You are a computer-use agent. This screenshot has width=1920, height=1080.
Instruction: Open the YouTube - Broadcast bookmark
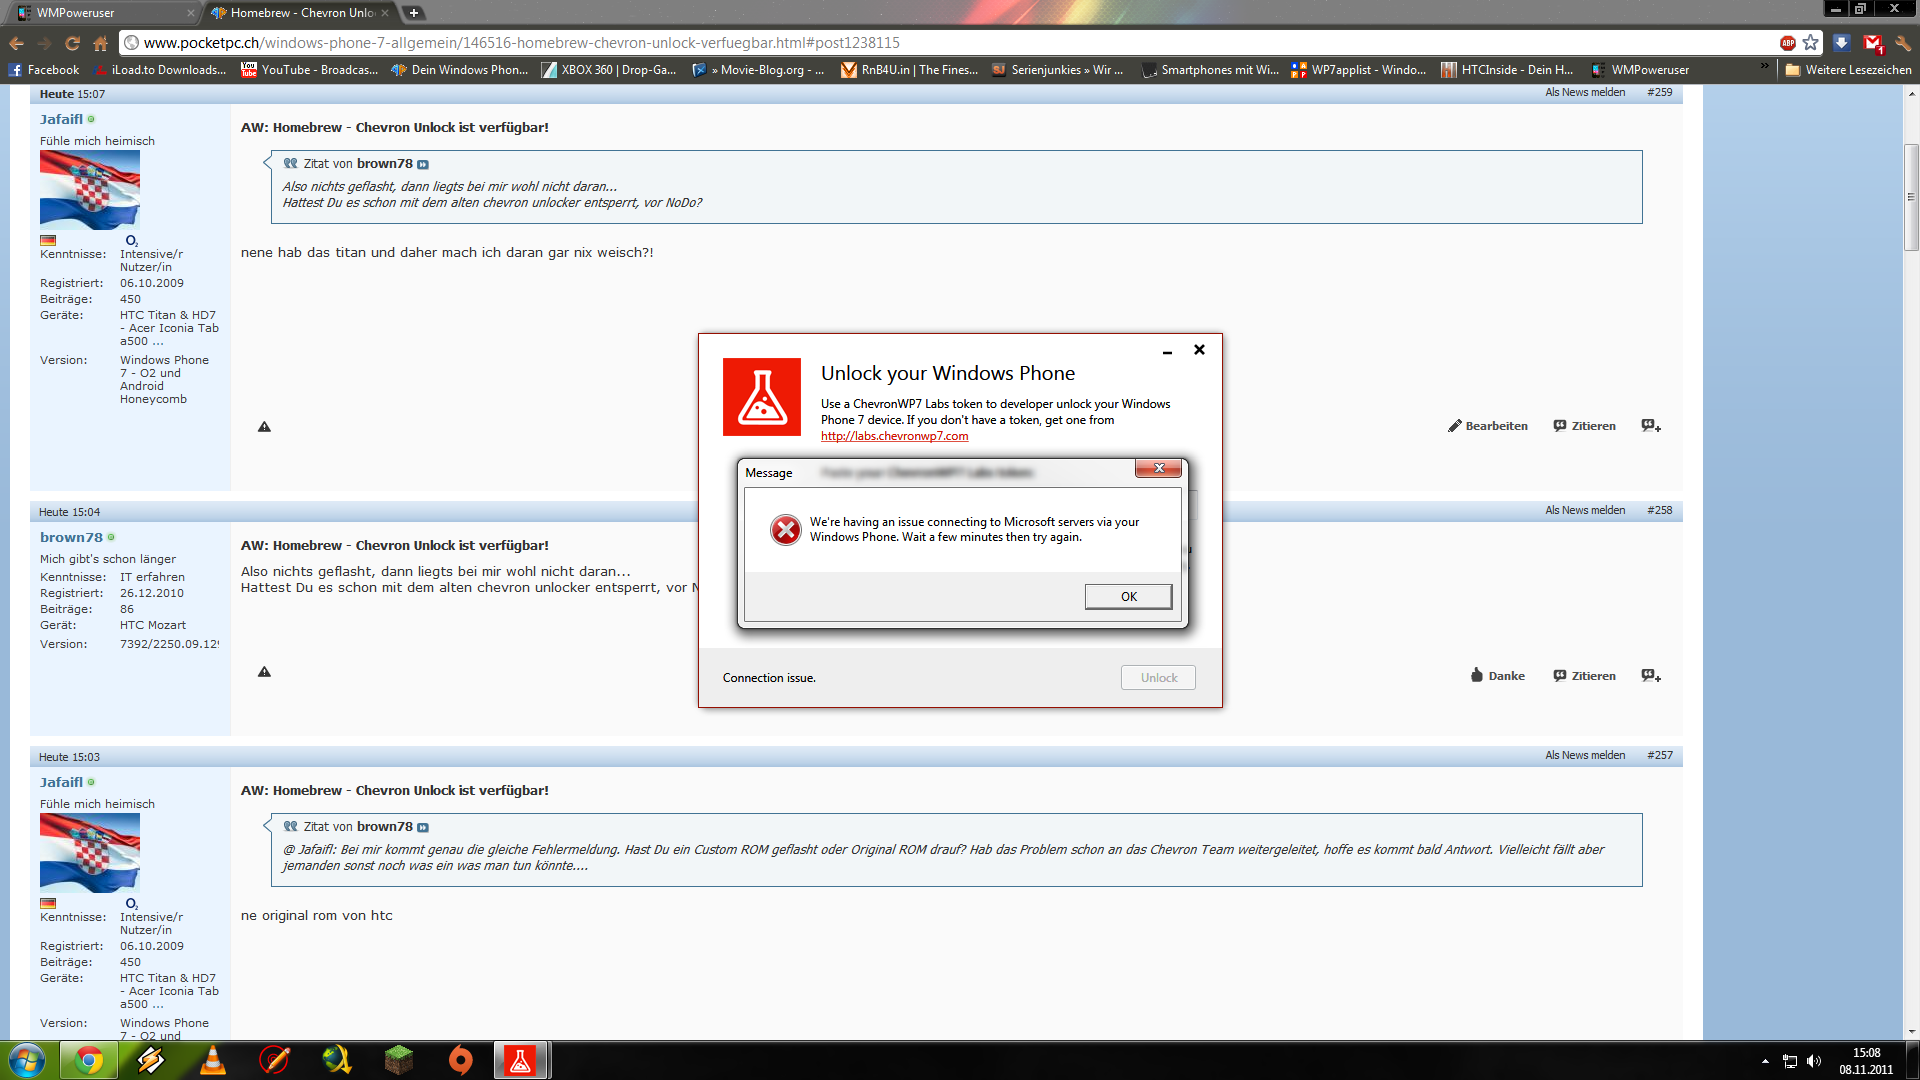309,70
